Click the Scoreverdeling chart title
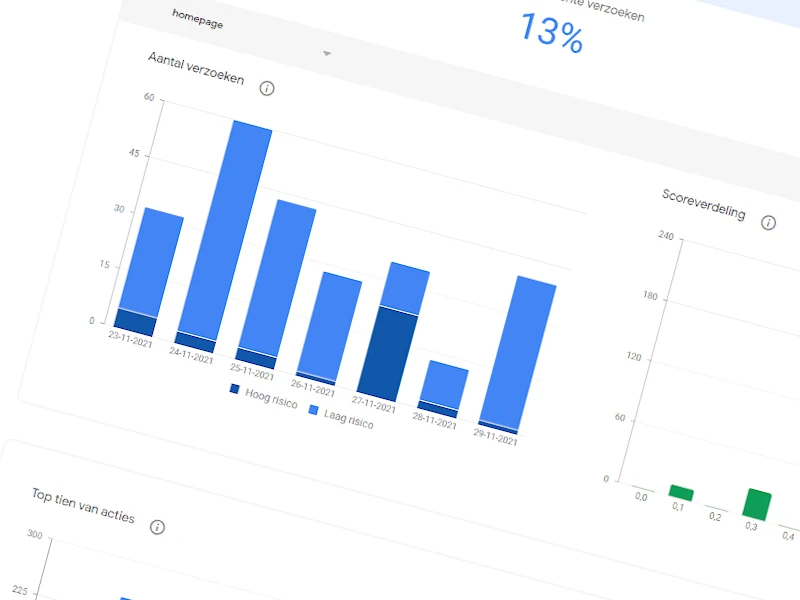800x600 pixels. [x=704, y=204]
